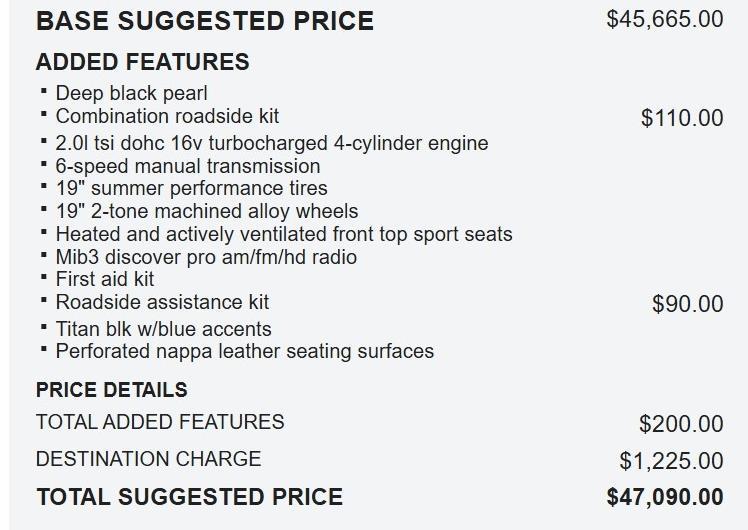Click the $45,665.00 base price amount
This screenshot has height=530, width=748.
pos(664,19)
